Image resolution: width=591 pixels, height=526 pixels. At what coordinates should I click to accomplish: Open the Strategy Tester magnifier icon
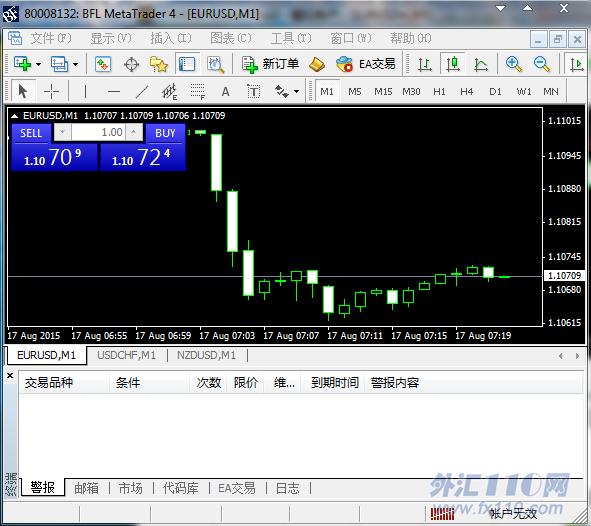pos(216,64)
